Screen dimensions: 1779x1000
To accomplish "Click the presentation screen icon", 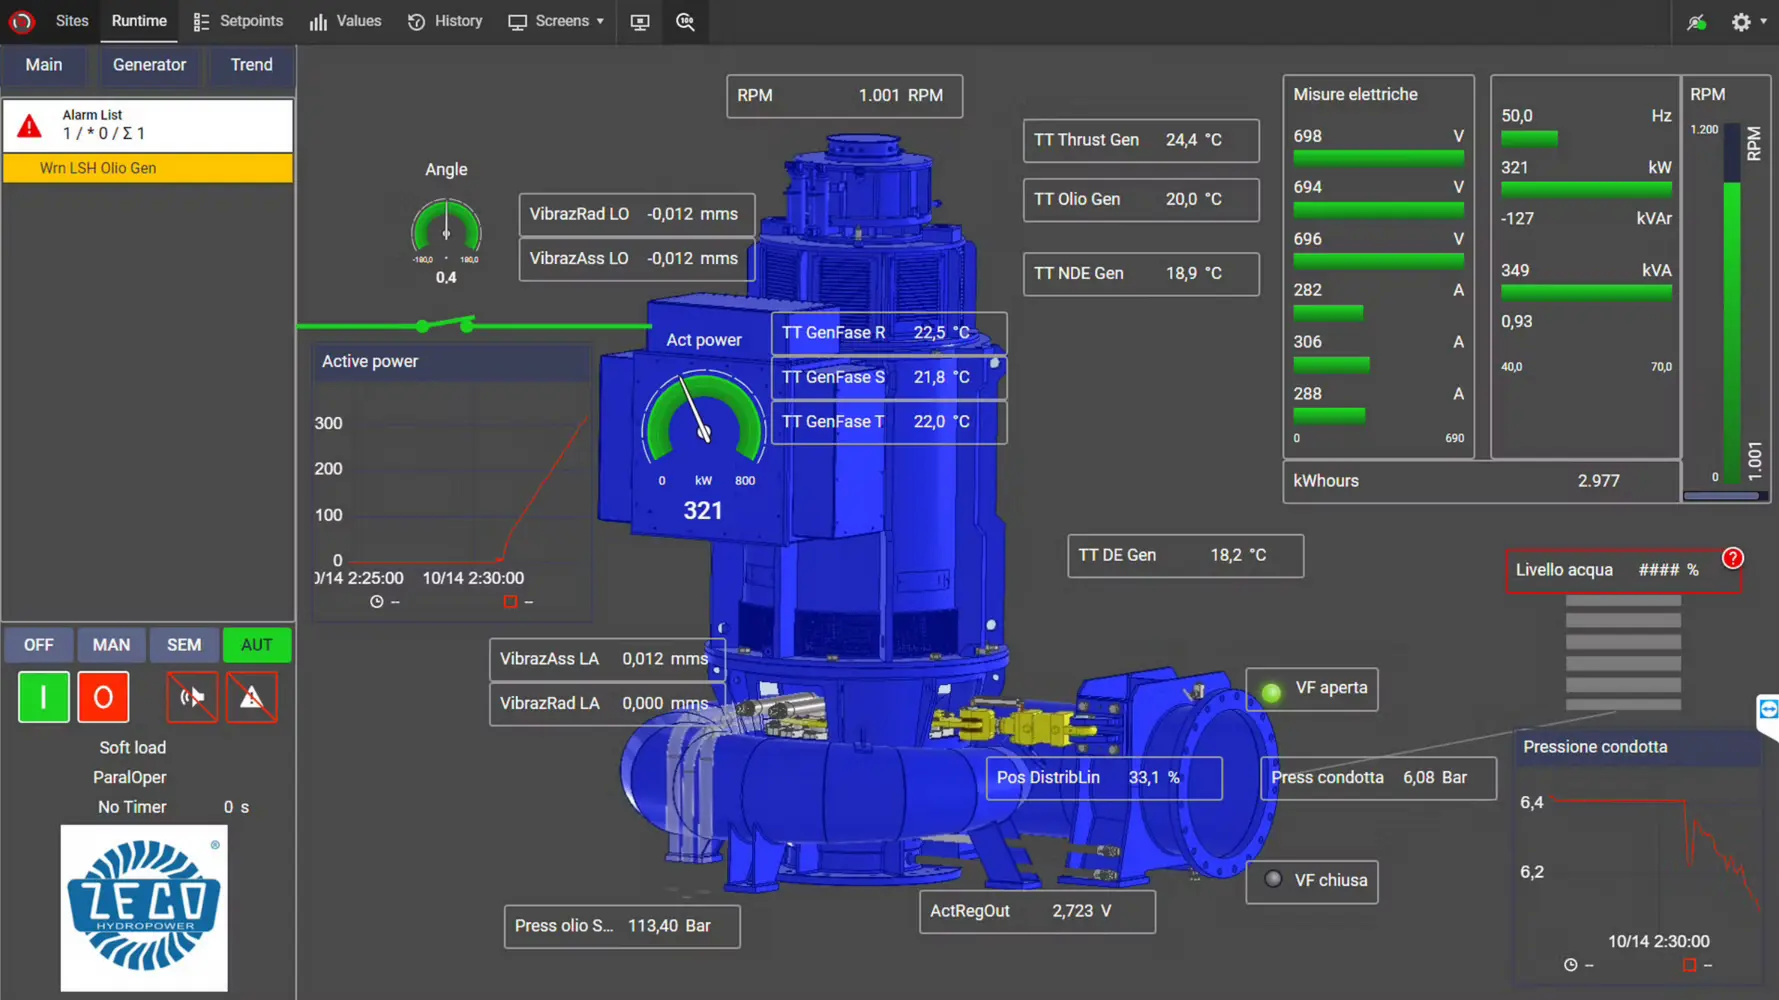I will [x=639, y=21].
